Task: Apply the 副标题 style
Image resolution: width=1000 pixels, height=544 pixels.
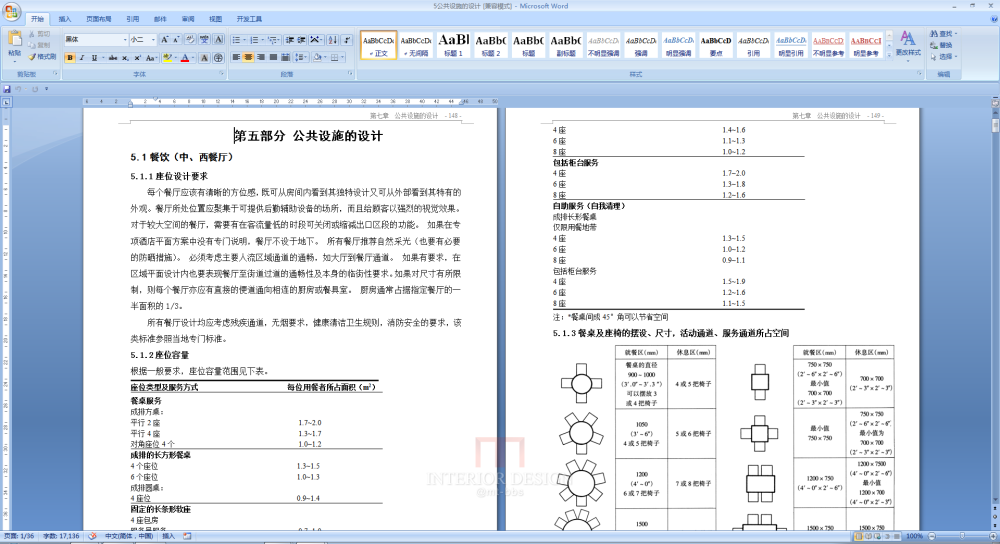Action: 566,45
